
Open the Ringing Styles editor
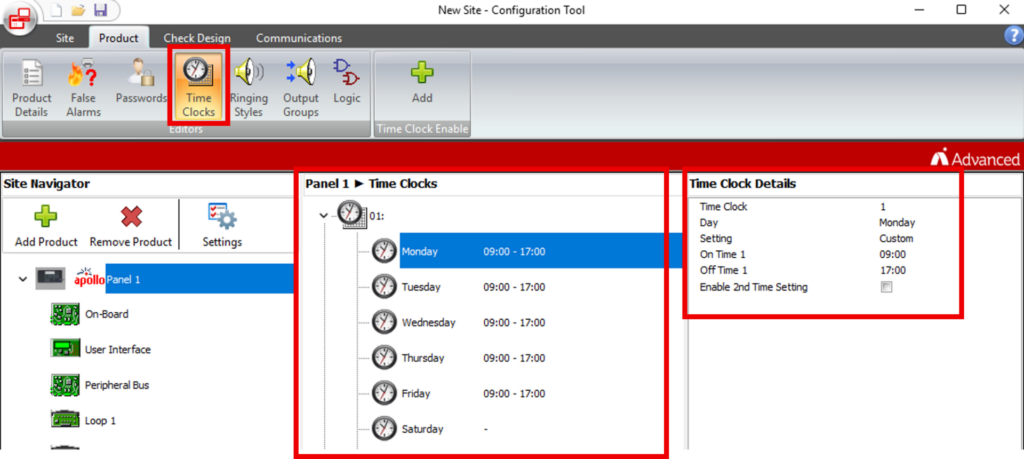(x=248, y=88)
